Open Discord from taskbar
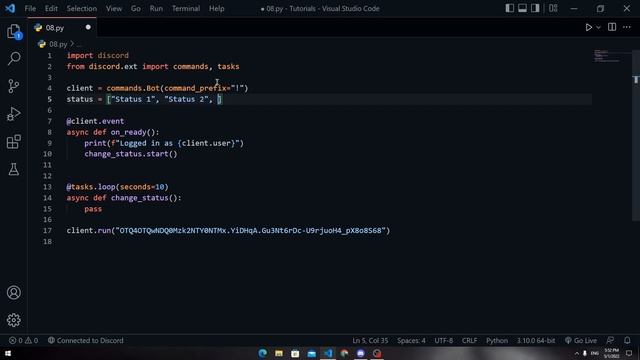The width and height of the screenshot is (640, 360). click(x=360, y=353)
